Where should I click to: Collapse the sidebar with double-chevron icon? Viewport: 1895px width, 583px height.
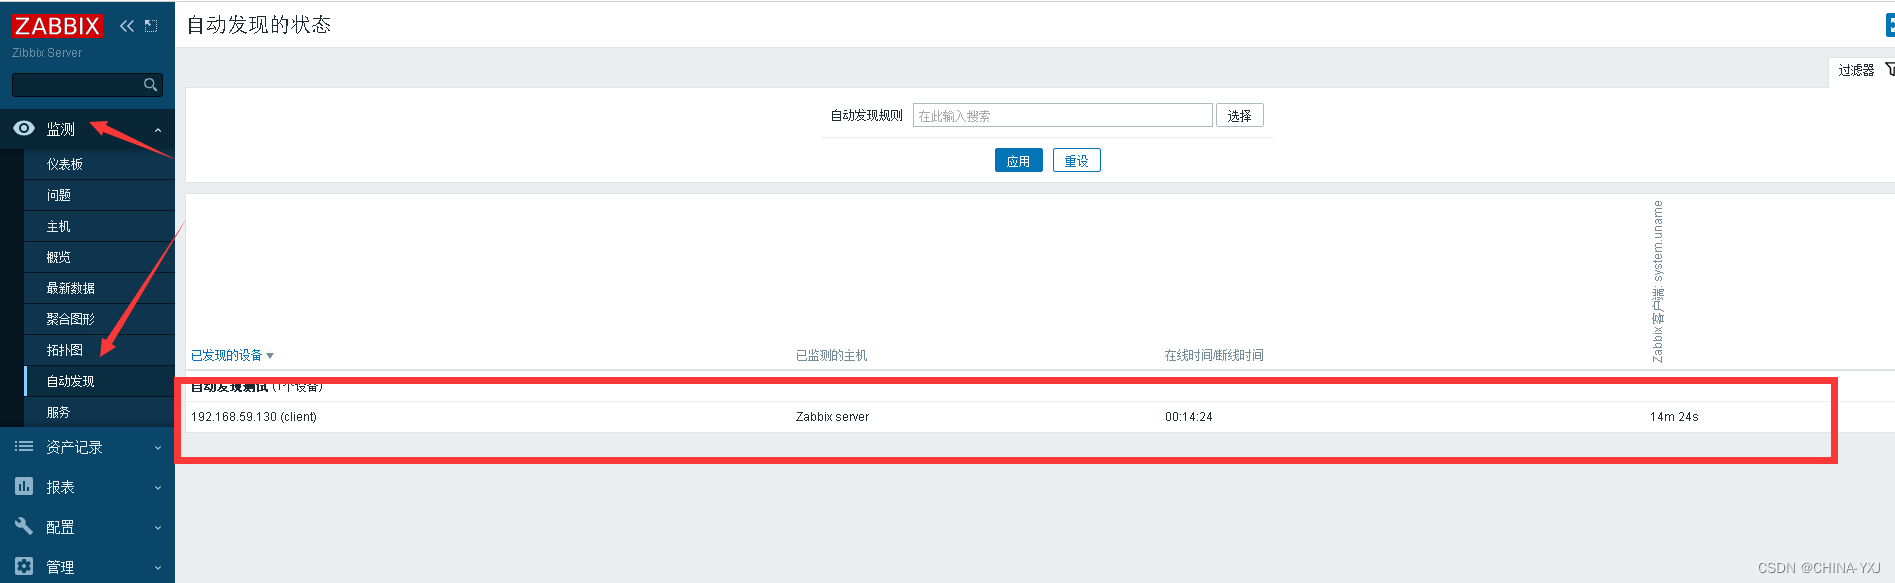[127, 26]
